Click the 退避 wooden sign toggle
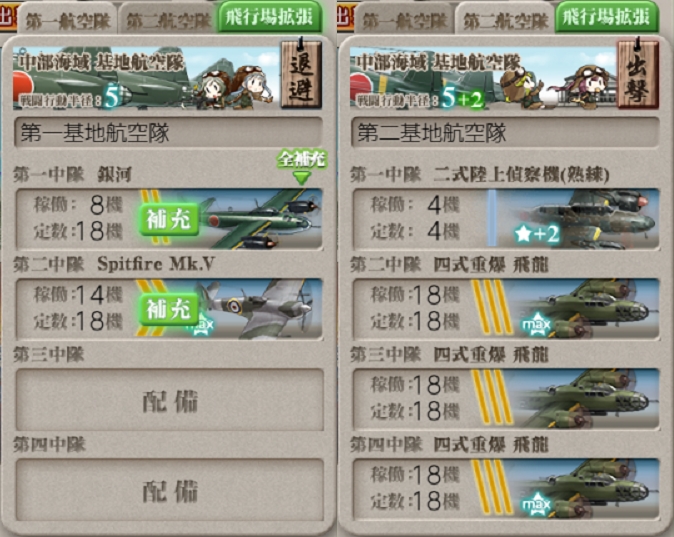This screenshot has height=537, width=674. tap(301, 74)
